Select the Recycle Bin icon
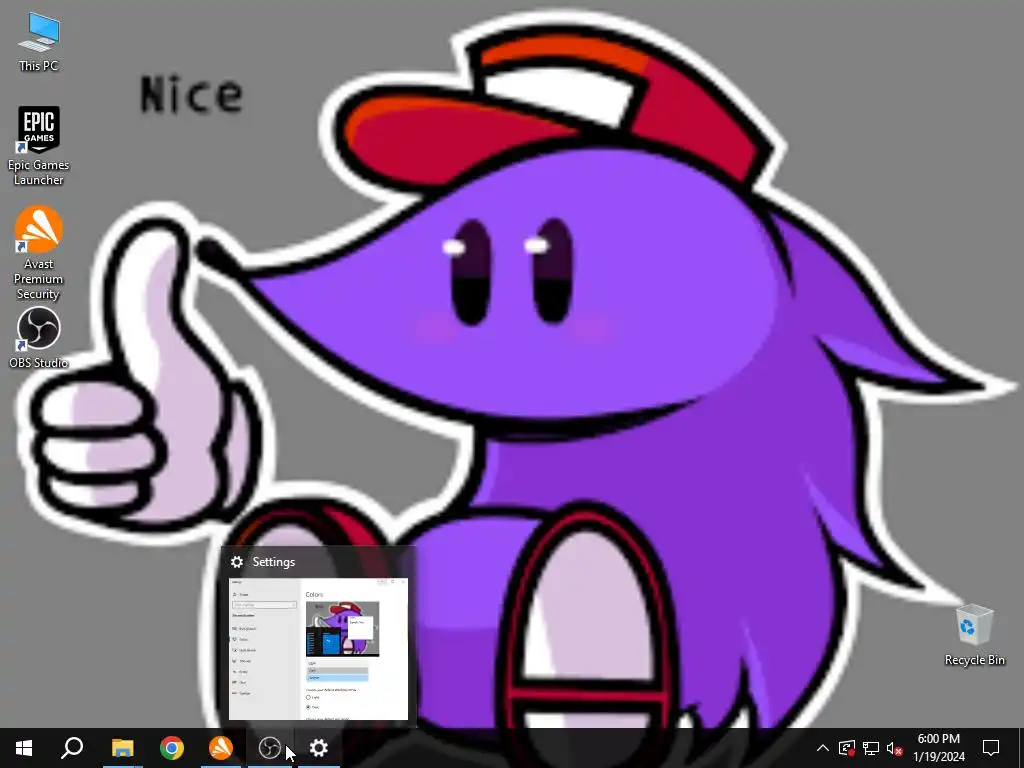 click(x=974, y=635)
